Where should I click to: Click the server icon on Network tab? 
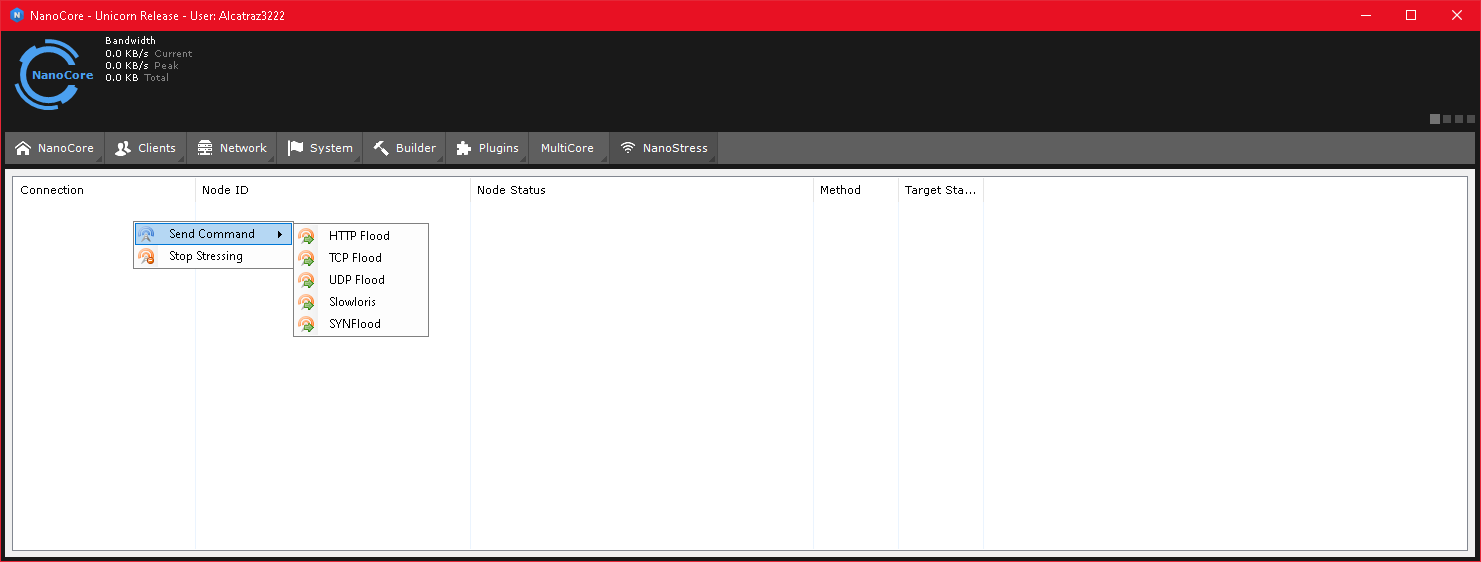(x=205, y=148)
